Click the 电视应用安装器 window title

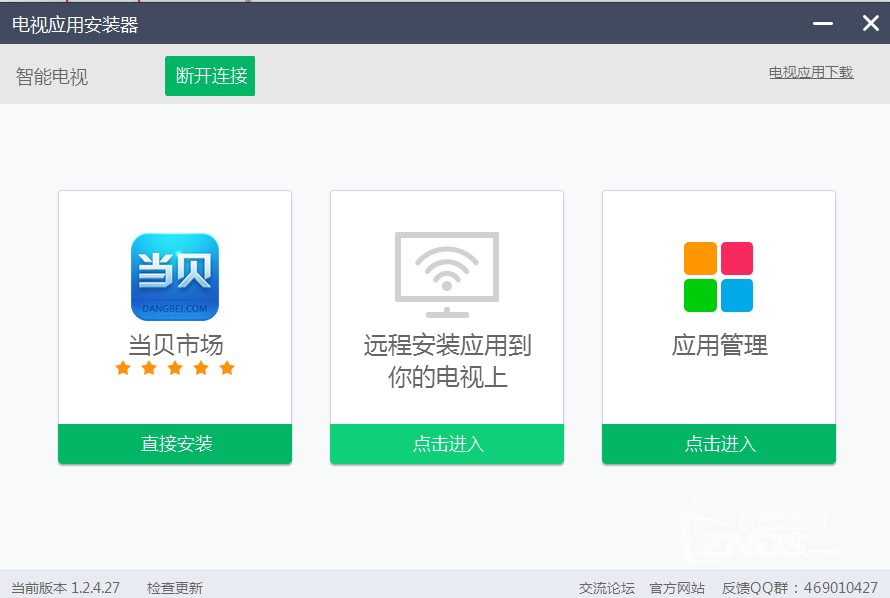[75, 25]
